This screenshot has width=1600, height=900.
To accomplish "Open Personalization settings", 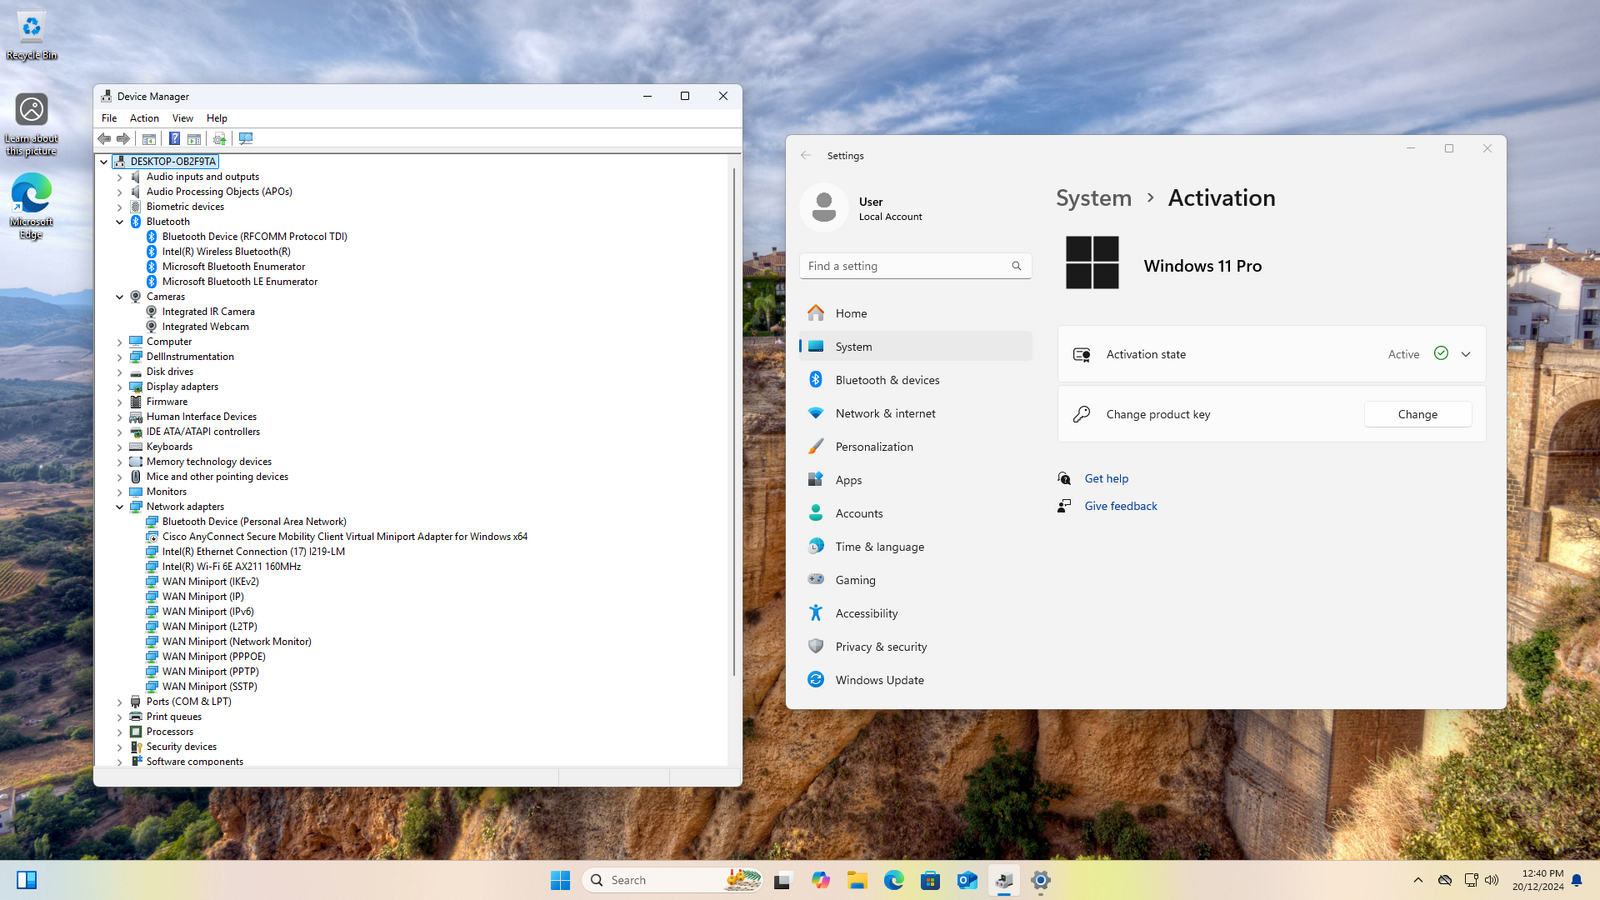I will pos(915,447).
